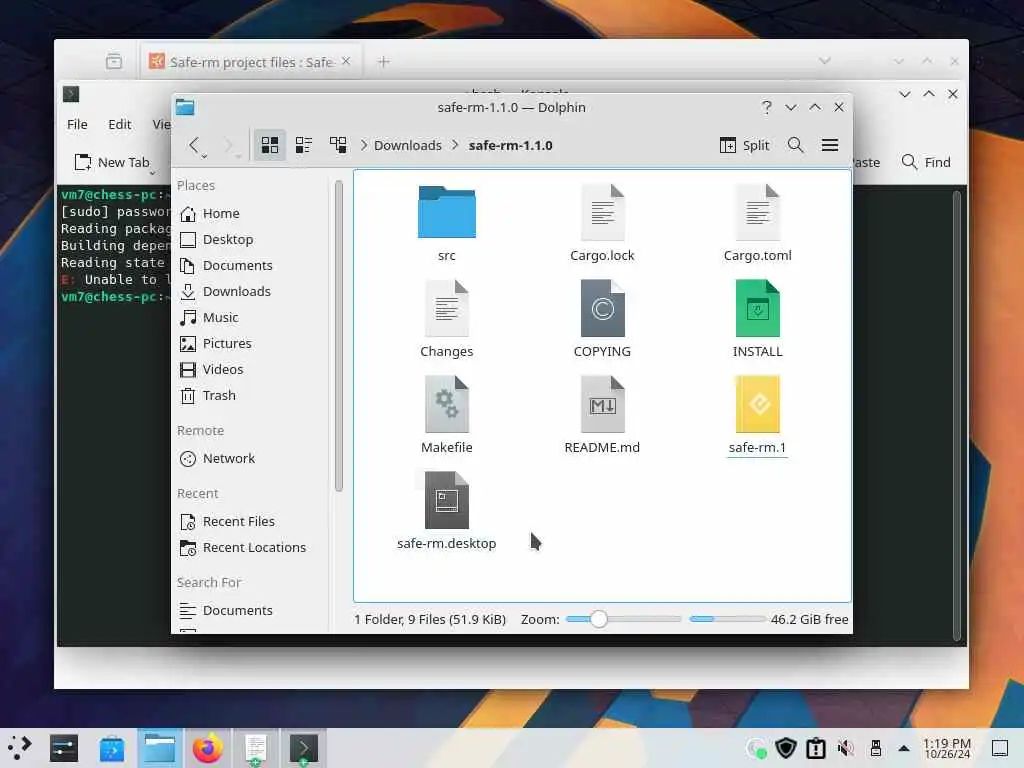Image resolution: width=1024 pixels, height=768 pixels.
Task: Expand hidden system tray icons
Action: tap(904, 748)
